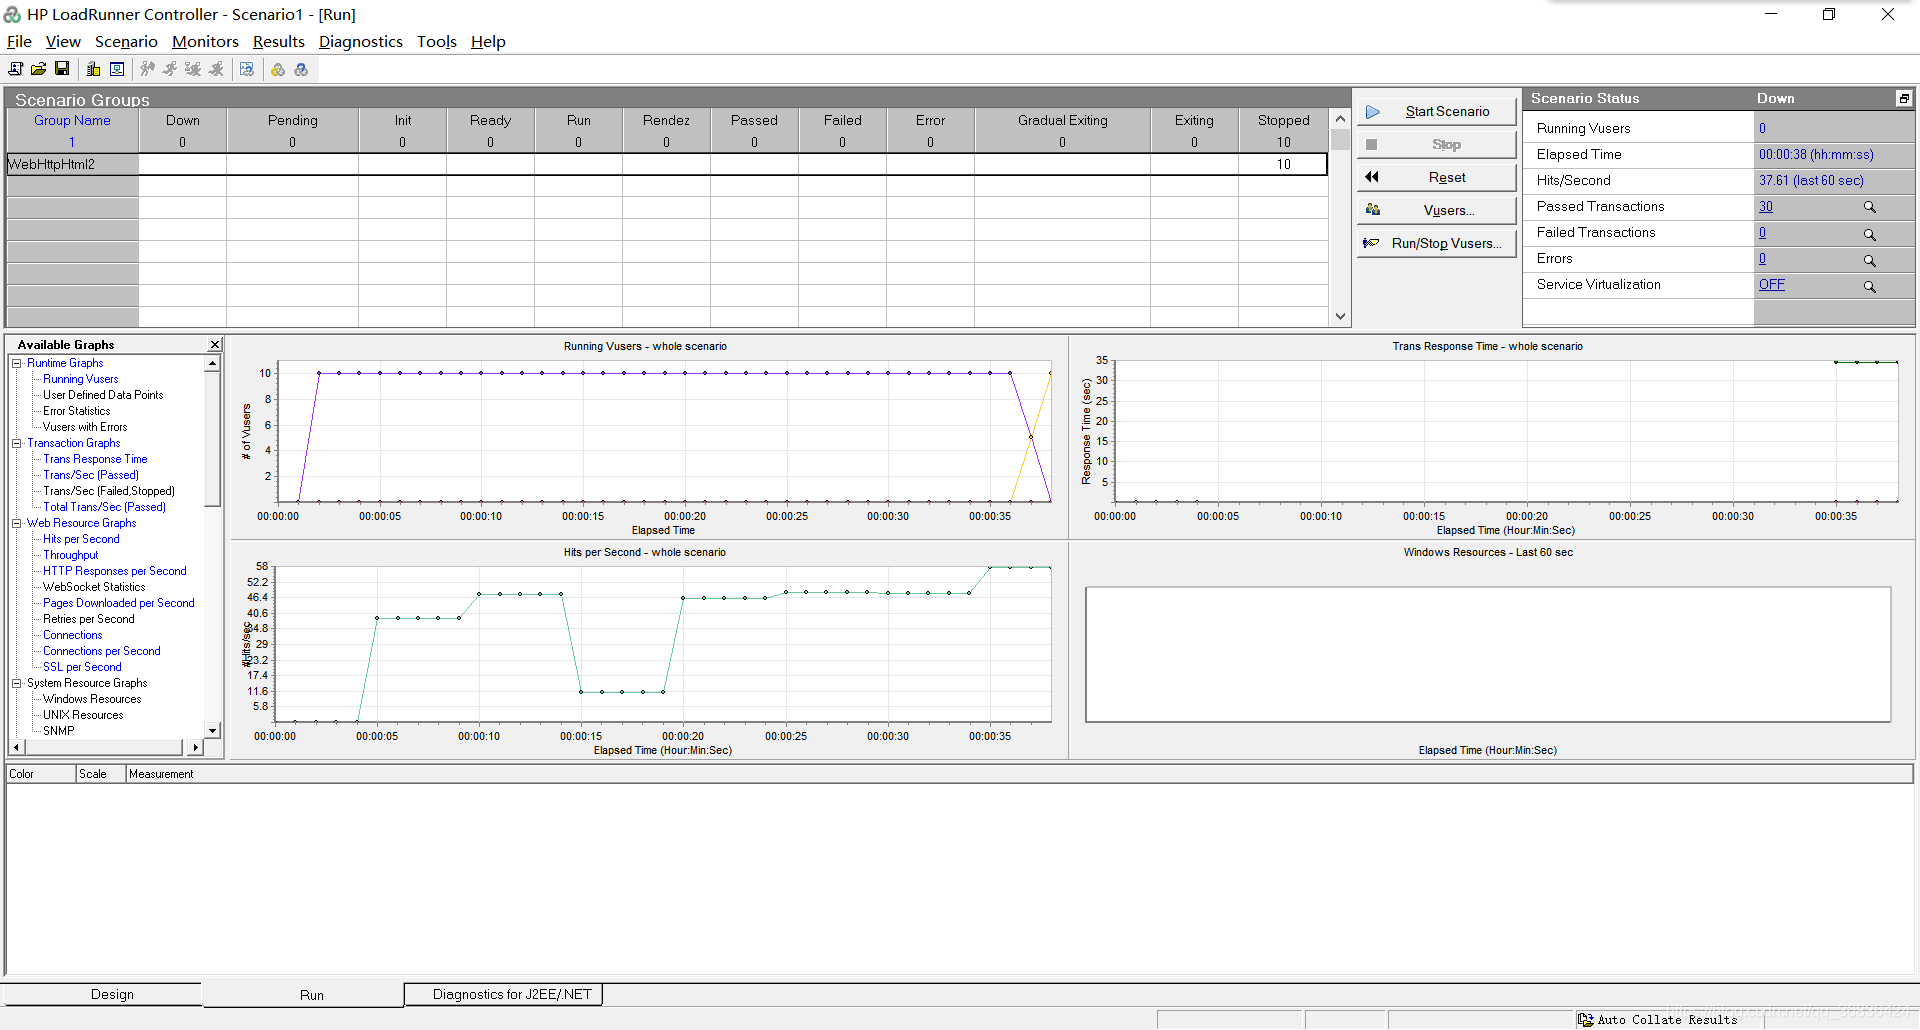The height and width of the screenshot is (1030, 1920).
Task: Open the Results menu
Action: (x=278, y=41)
